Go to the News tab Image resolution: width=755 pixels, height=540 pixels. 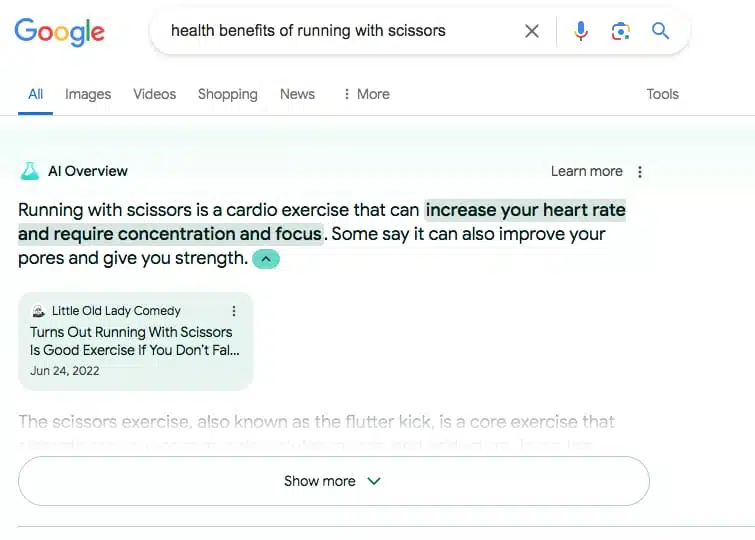coord(297,94)
